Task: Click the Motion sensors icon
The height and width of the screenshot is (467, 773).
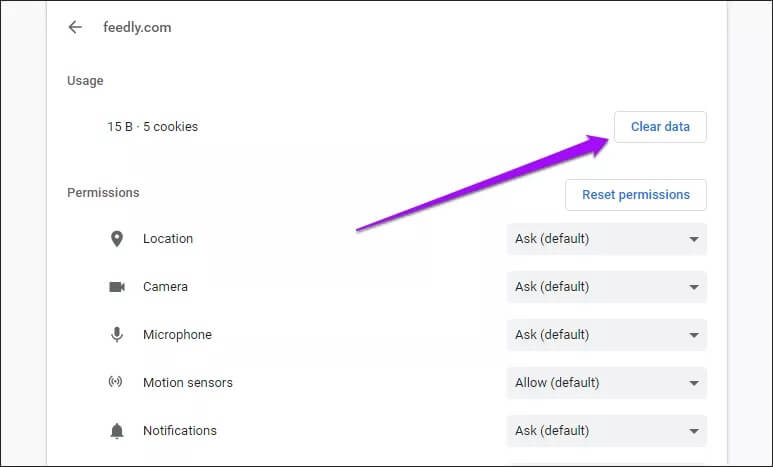Action: click(117, 383)
